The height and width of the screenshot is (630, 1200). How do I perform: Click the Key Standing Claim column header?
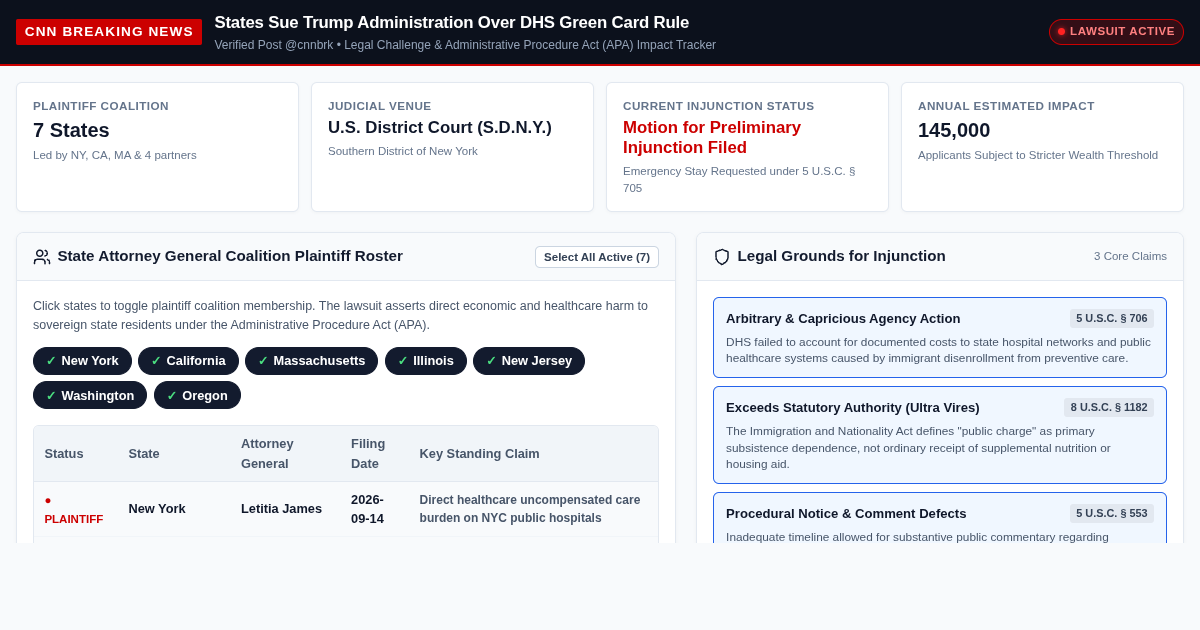(479, 454)
